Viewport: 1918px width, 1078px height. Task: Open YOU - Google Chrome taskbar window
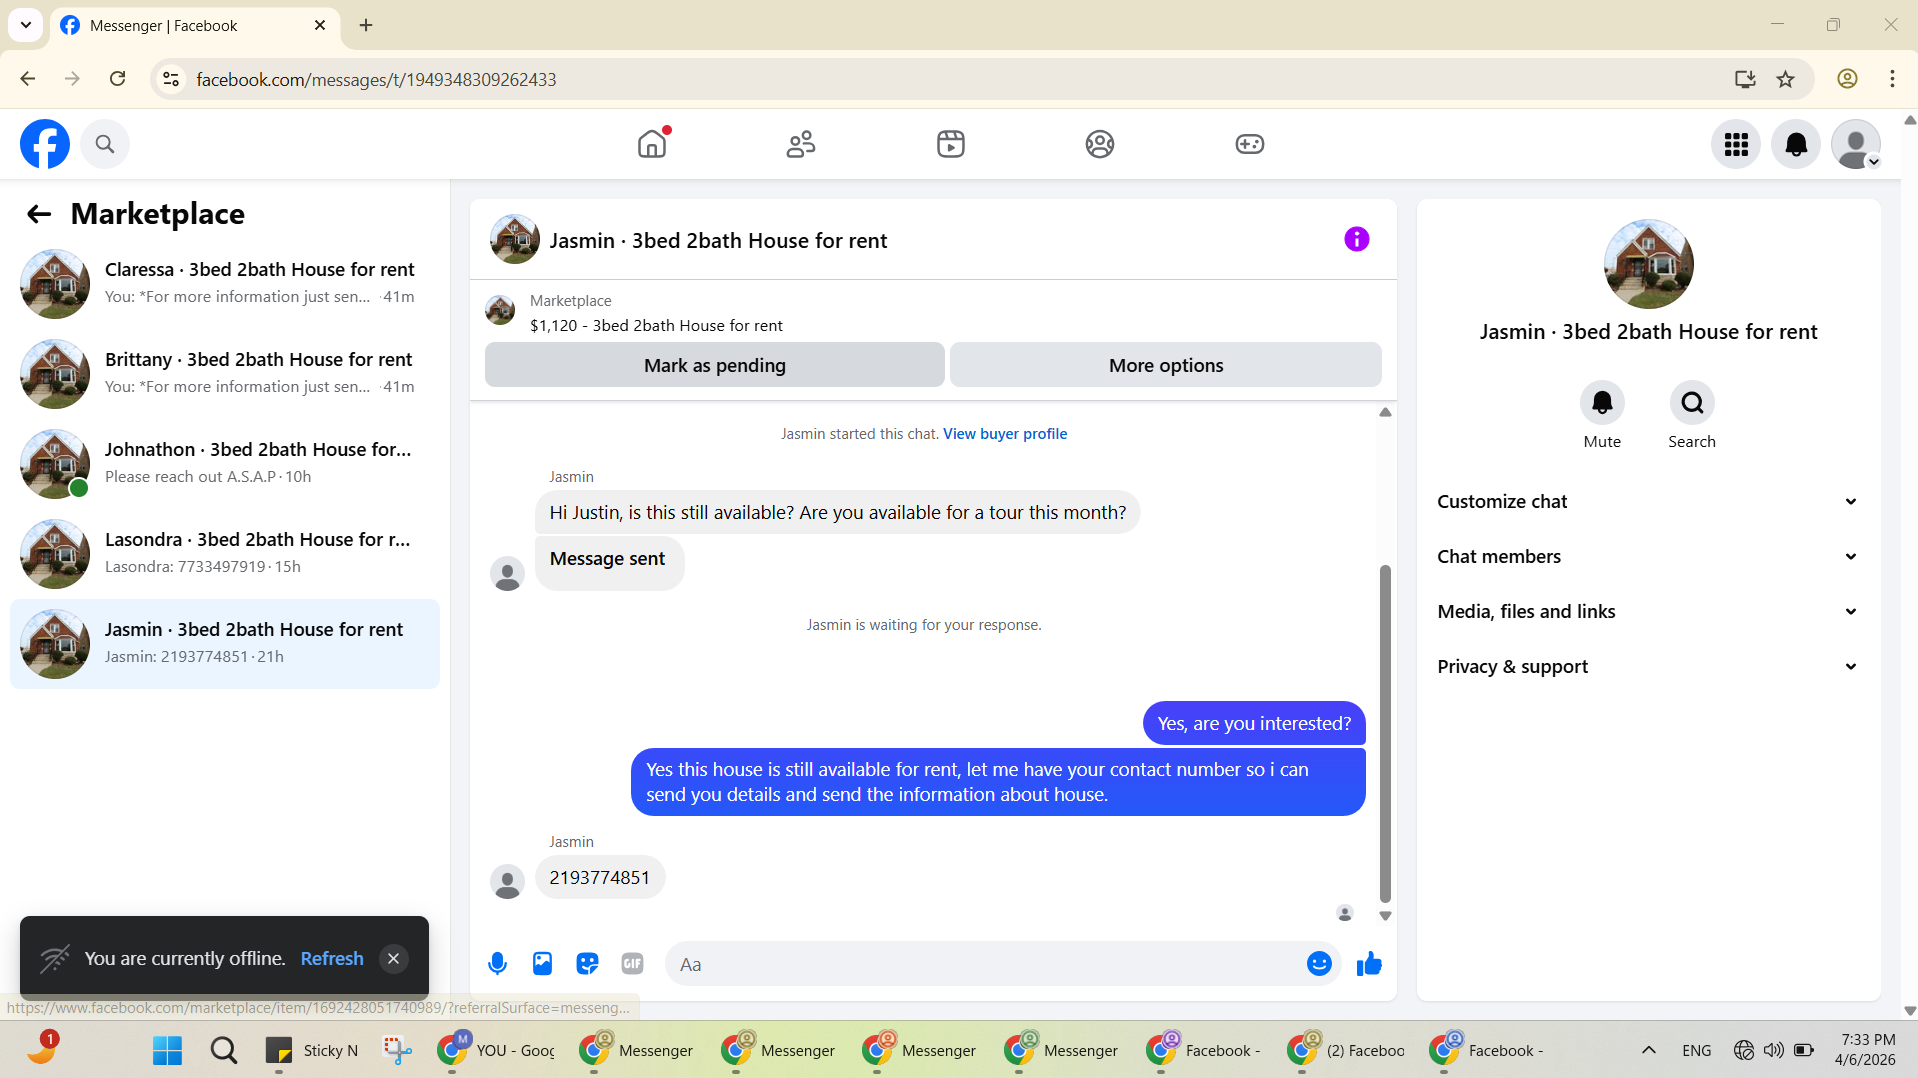[x=496, y=1050]
